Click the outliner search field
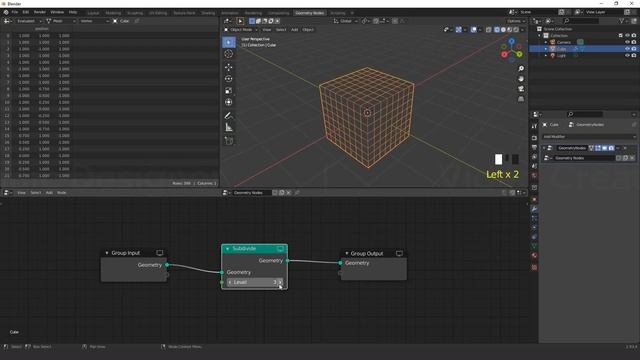 (x=581, y=21)
